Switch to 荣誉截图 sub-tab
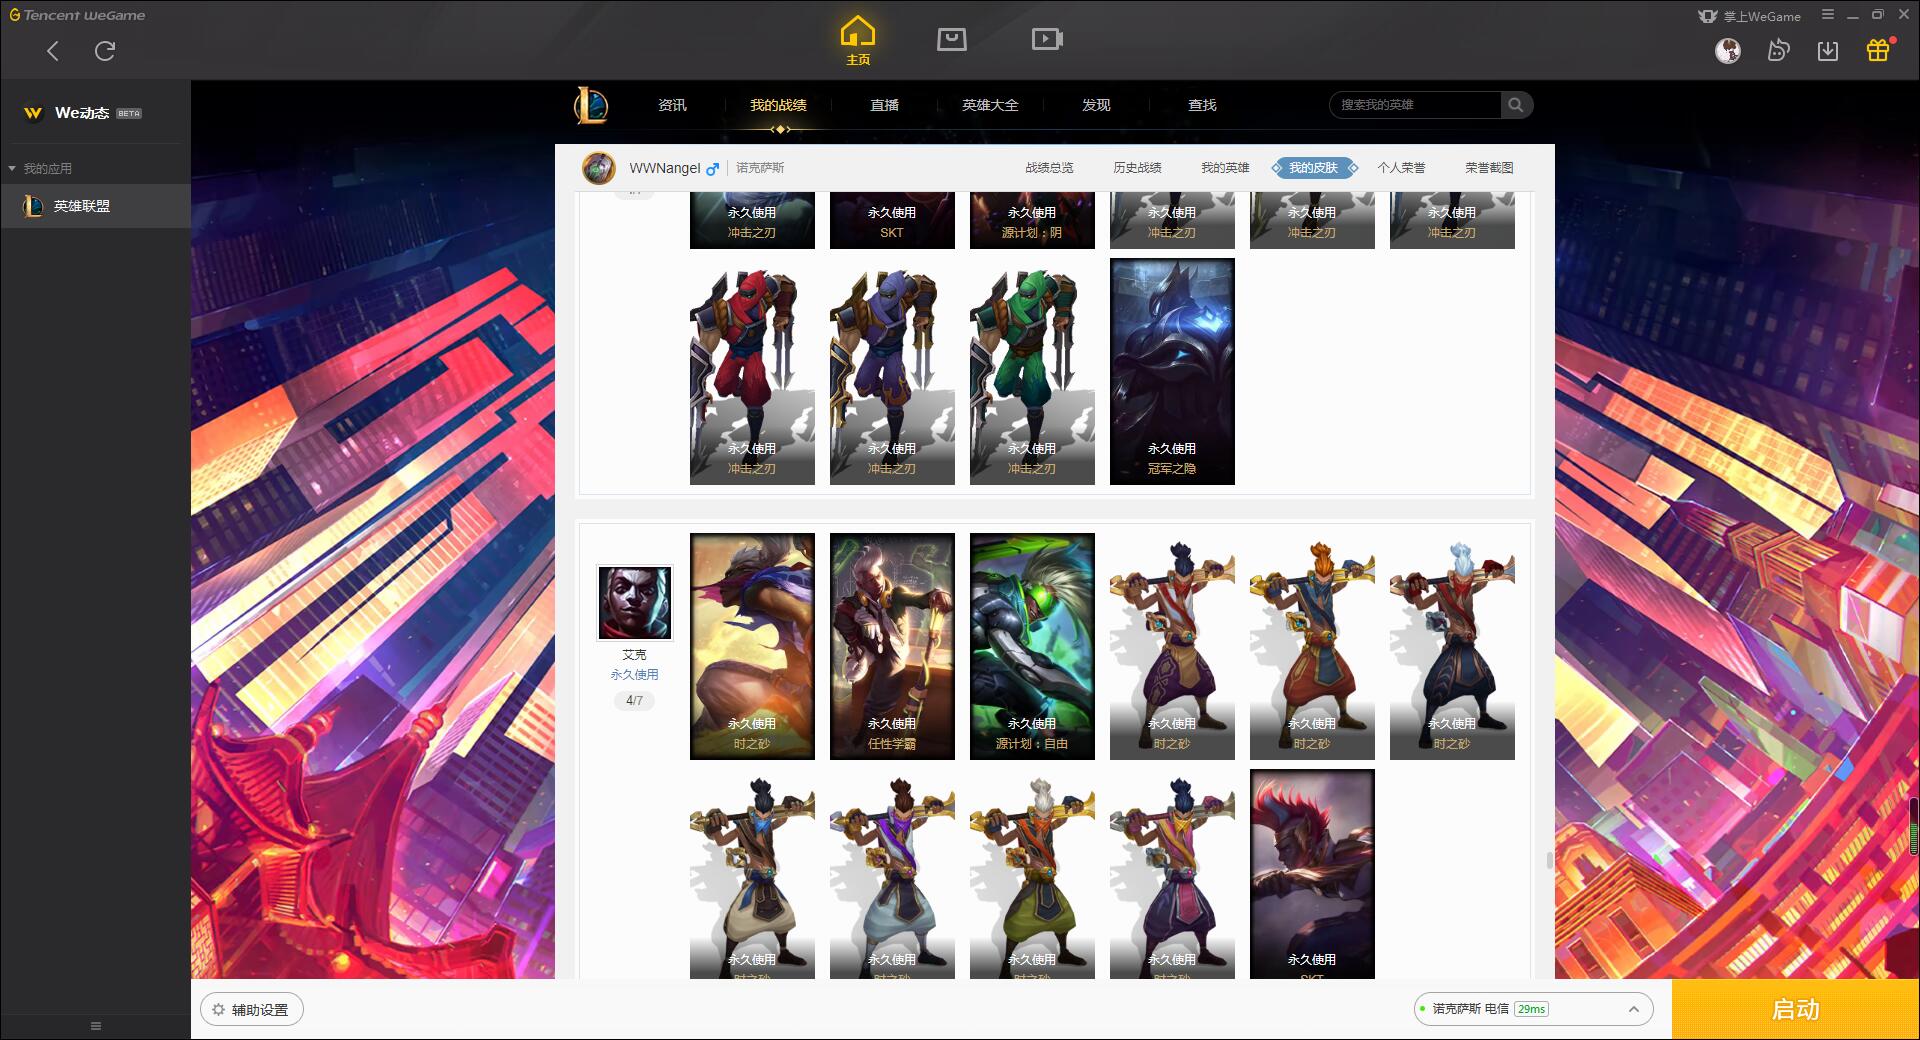The image size is (1920, 1040). (x=1489, y=168)
